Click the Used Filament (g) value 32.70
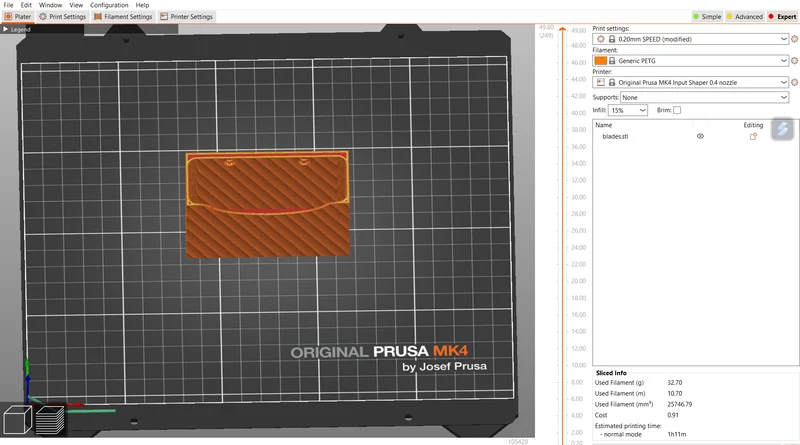The width and height of the screenshot is (800, 445). [x=674, y=383]
